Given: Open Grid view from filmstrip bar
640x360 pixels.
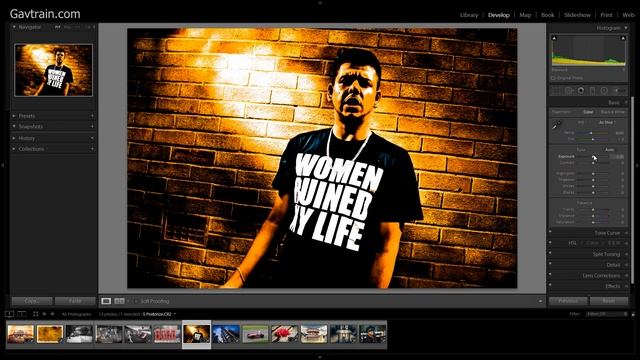Looking at the screenshot, I should coord(36,314).
